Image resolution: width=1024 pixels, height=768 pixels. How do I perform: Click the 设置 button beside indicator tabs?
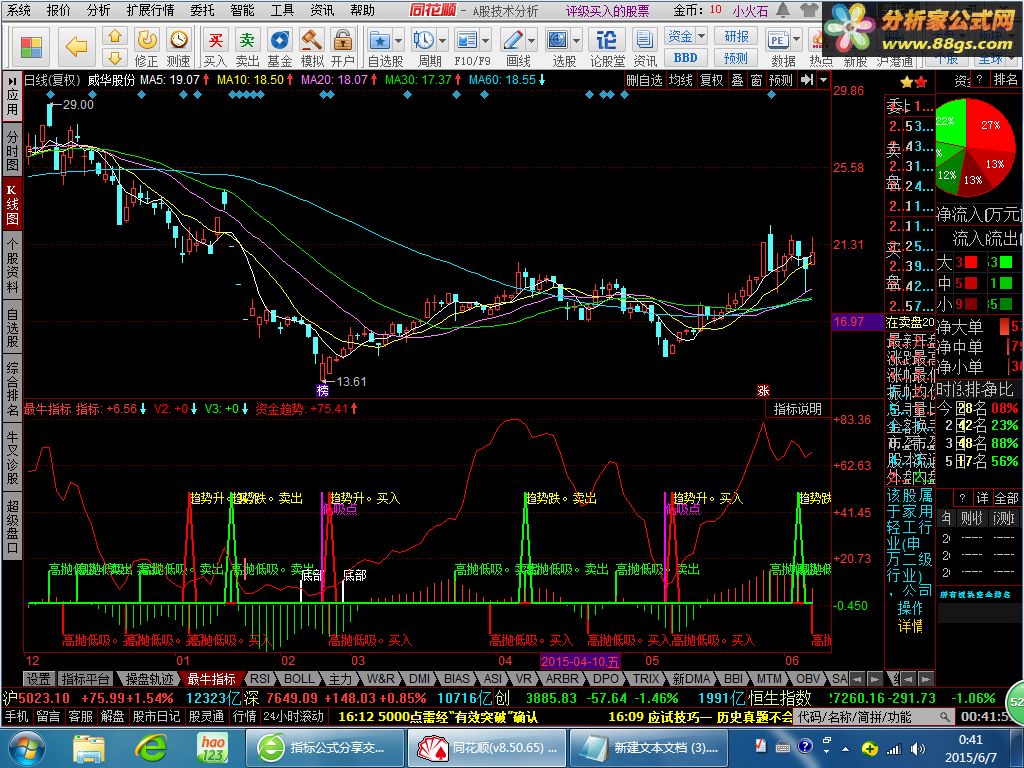(x=38, y=679)
